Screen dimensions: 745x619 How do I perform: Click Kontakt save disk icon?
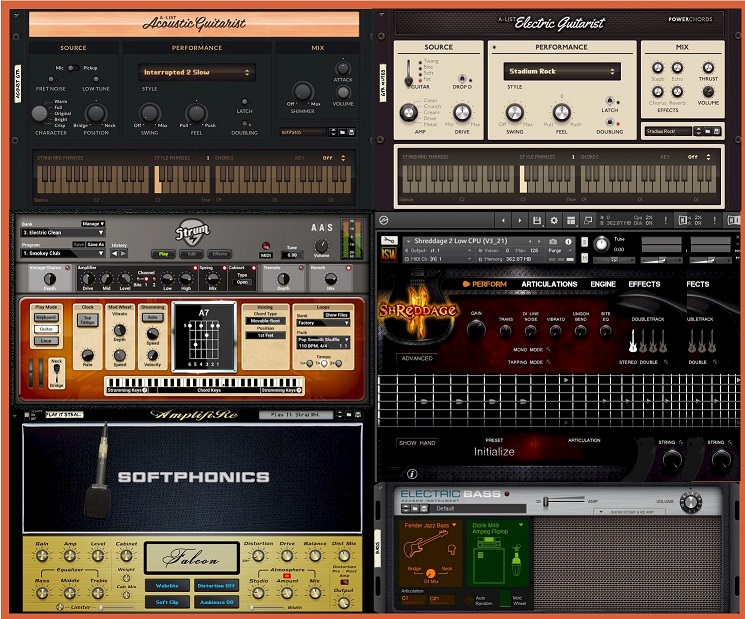click(537, 220)
